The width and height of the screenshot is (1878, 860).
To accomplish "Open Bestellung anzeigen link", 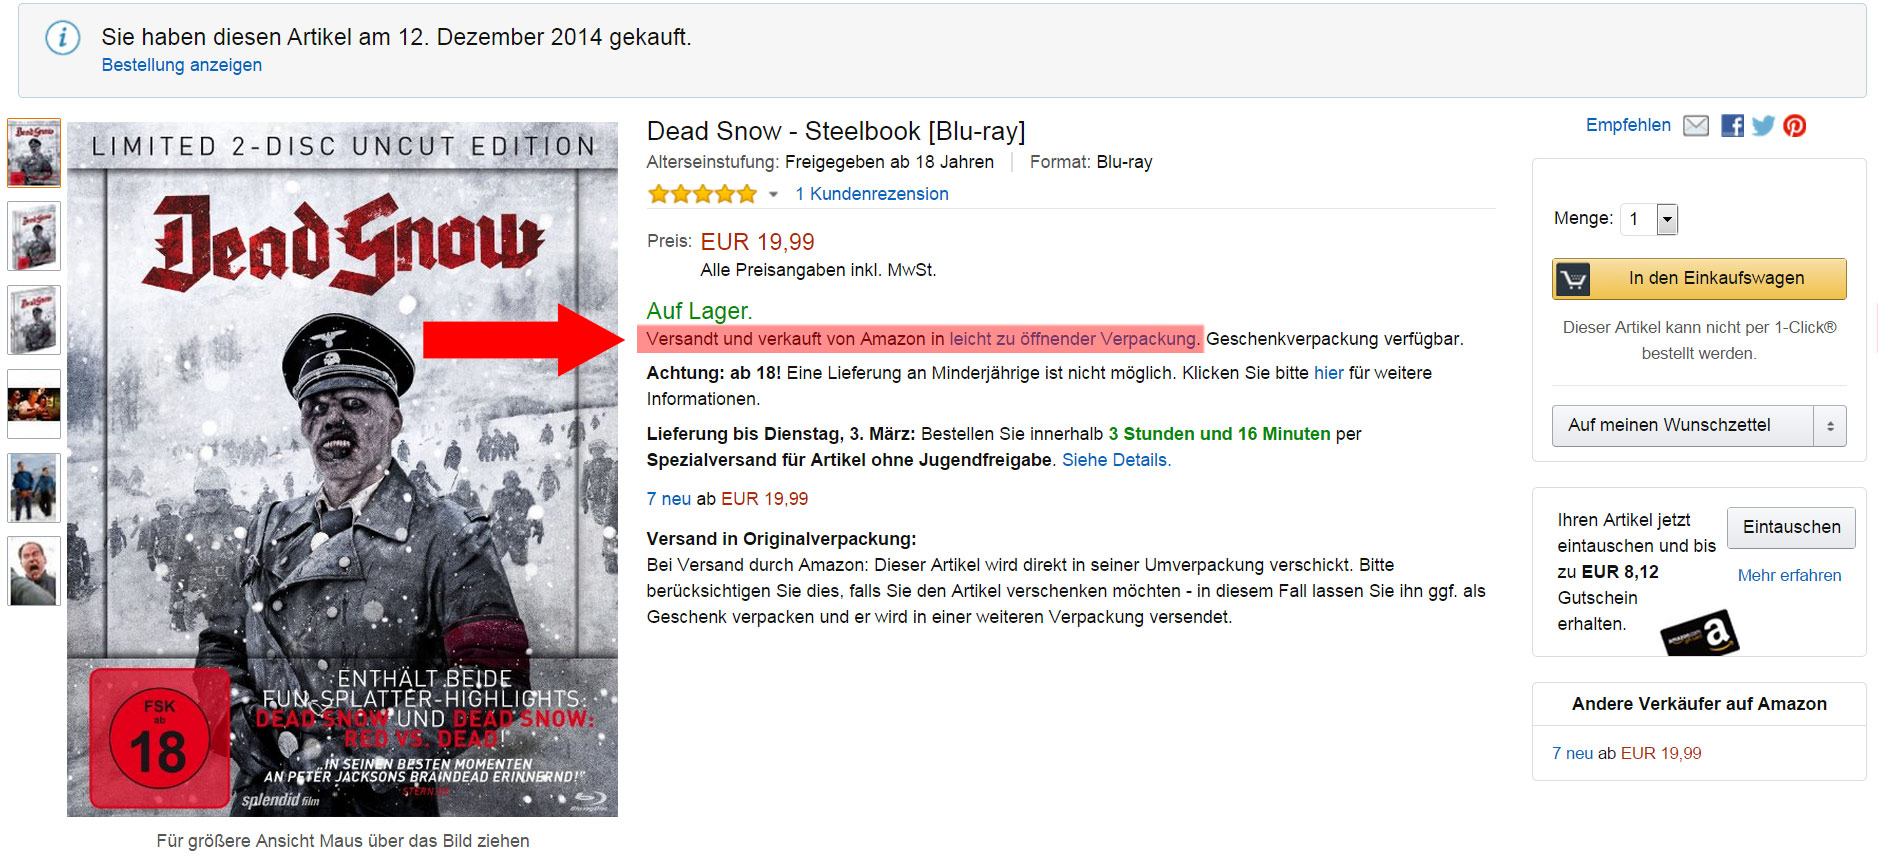I will point(182,65).
